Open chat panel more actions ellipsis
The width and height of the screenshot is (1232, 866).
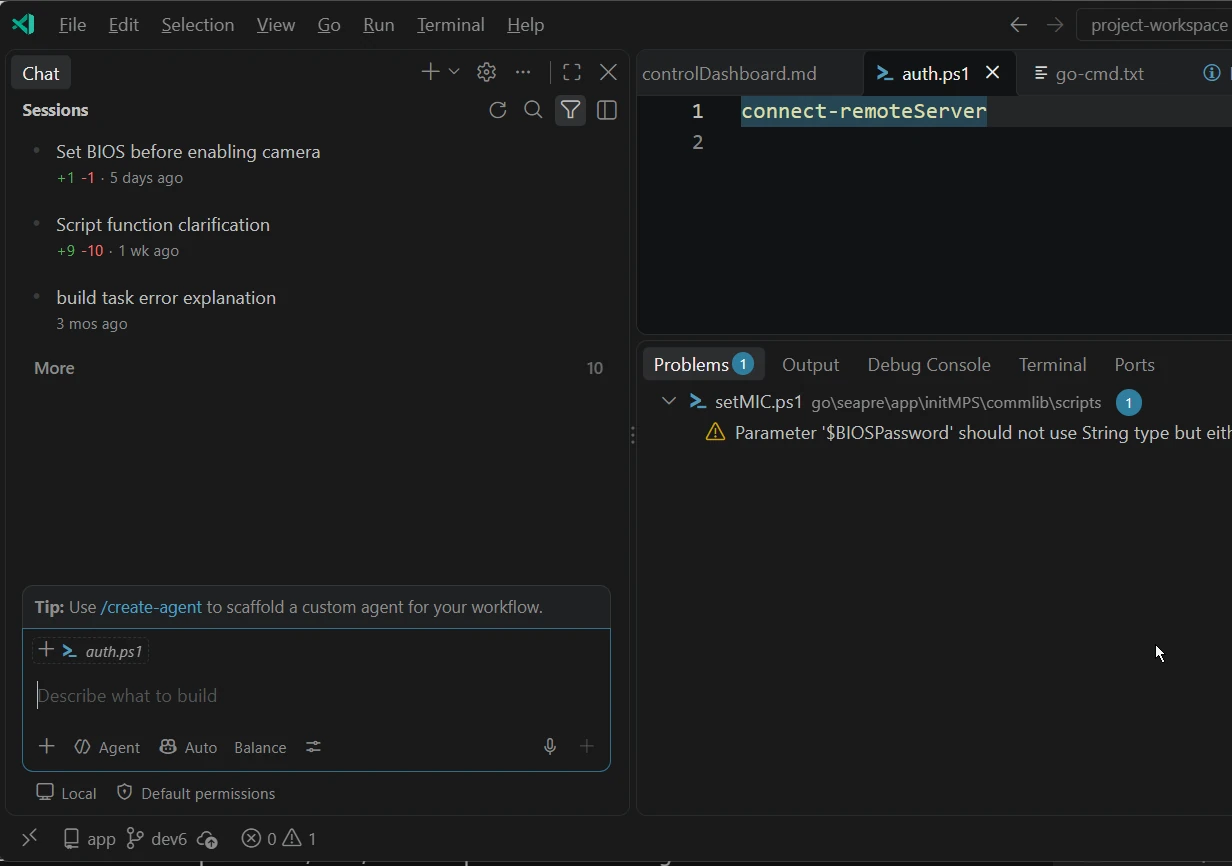point(523,72)
